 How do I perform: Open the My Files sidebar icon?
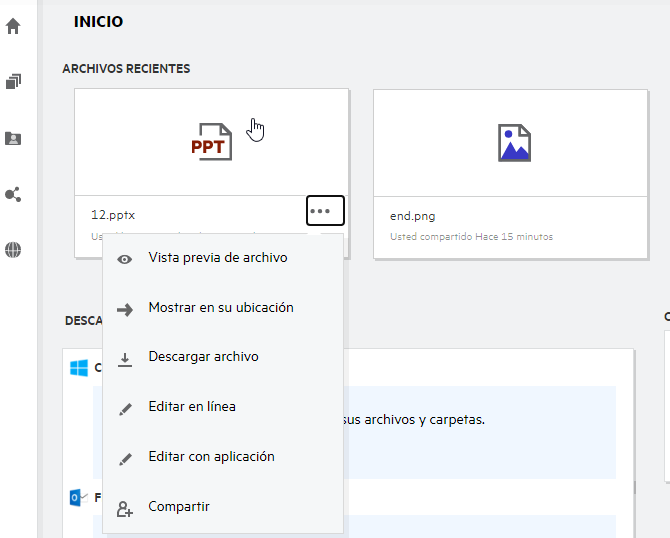click(13, 82)
